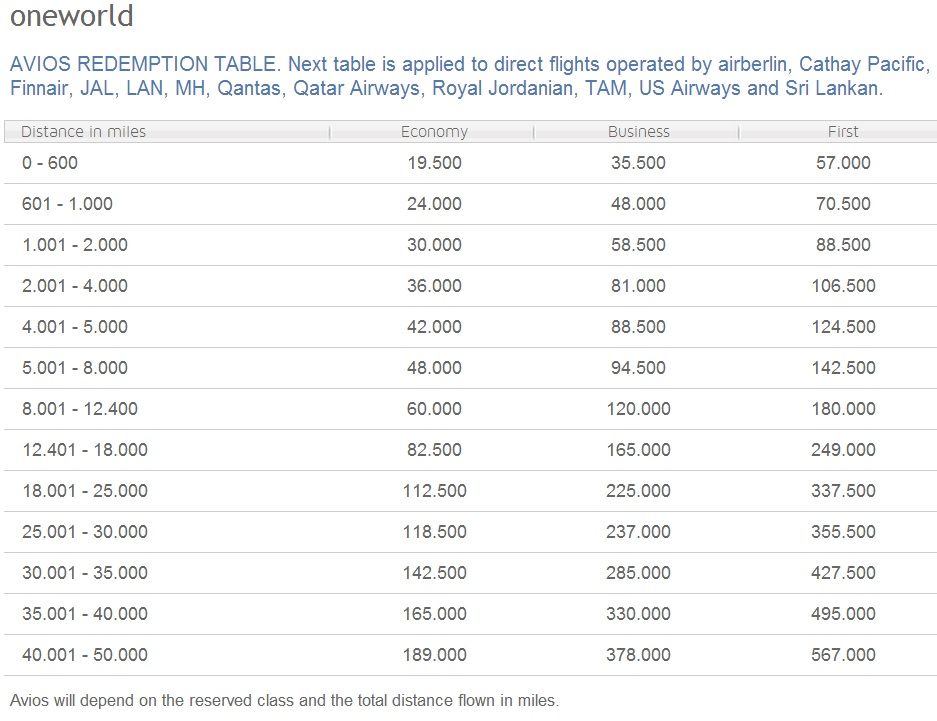Click the 106.500 First value
Image resolution: width=937 pixels, height=721 pixels.
[x=843, y=286]
